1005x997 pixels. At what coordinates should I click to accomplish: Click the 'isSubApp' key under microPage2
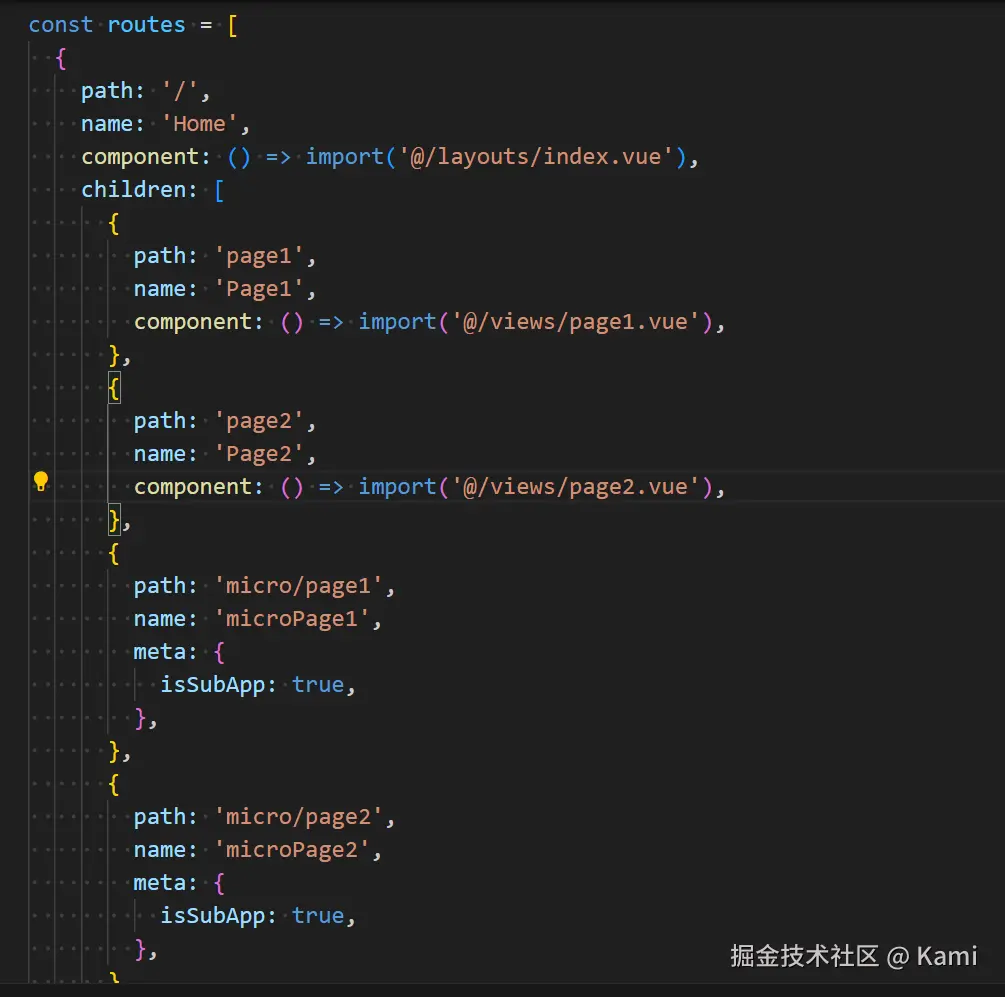click(212, 916)
